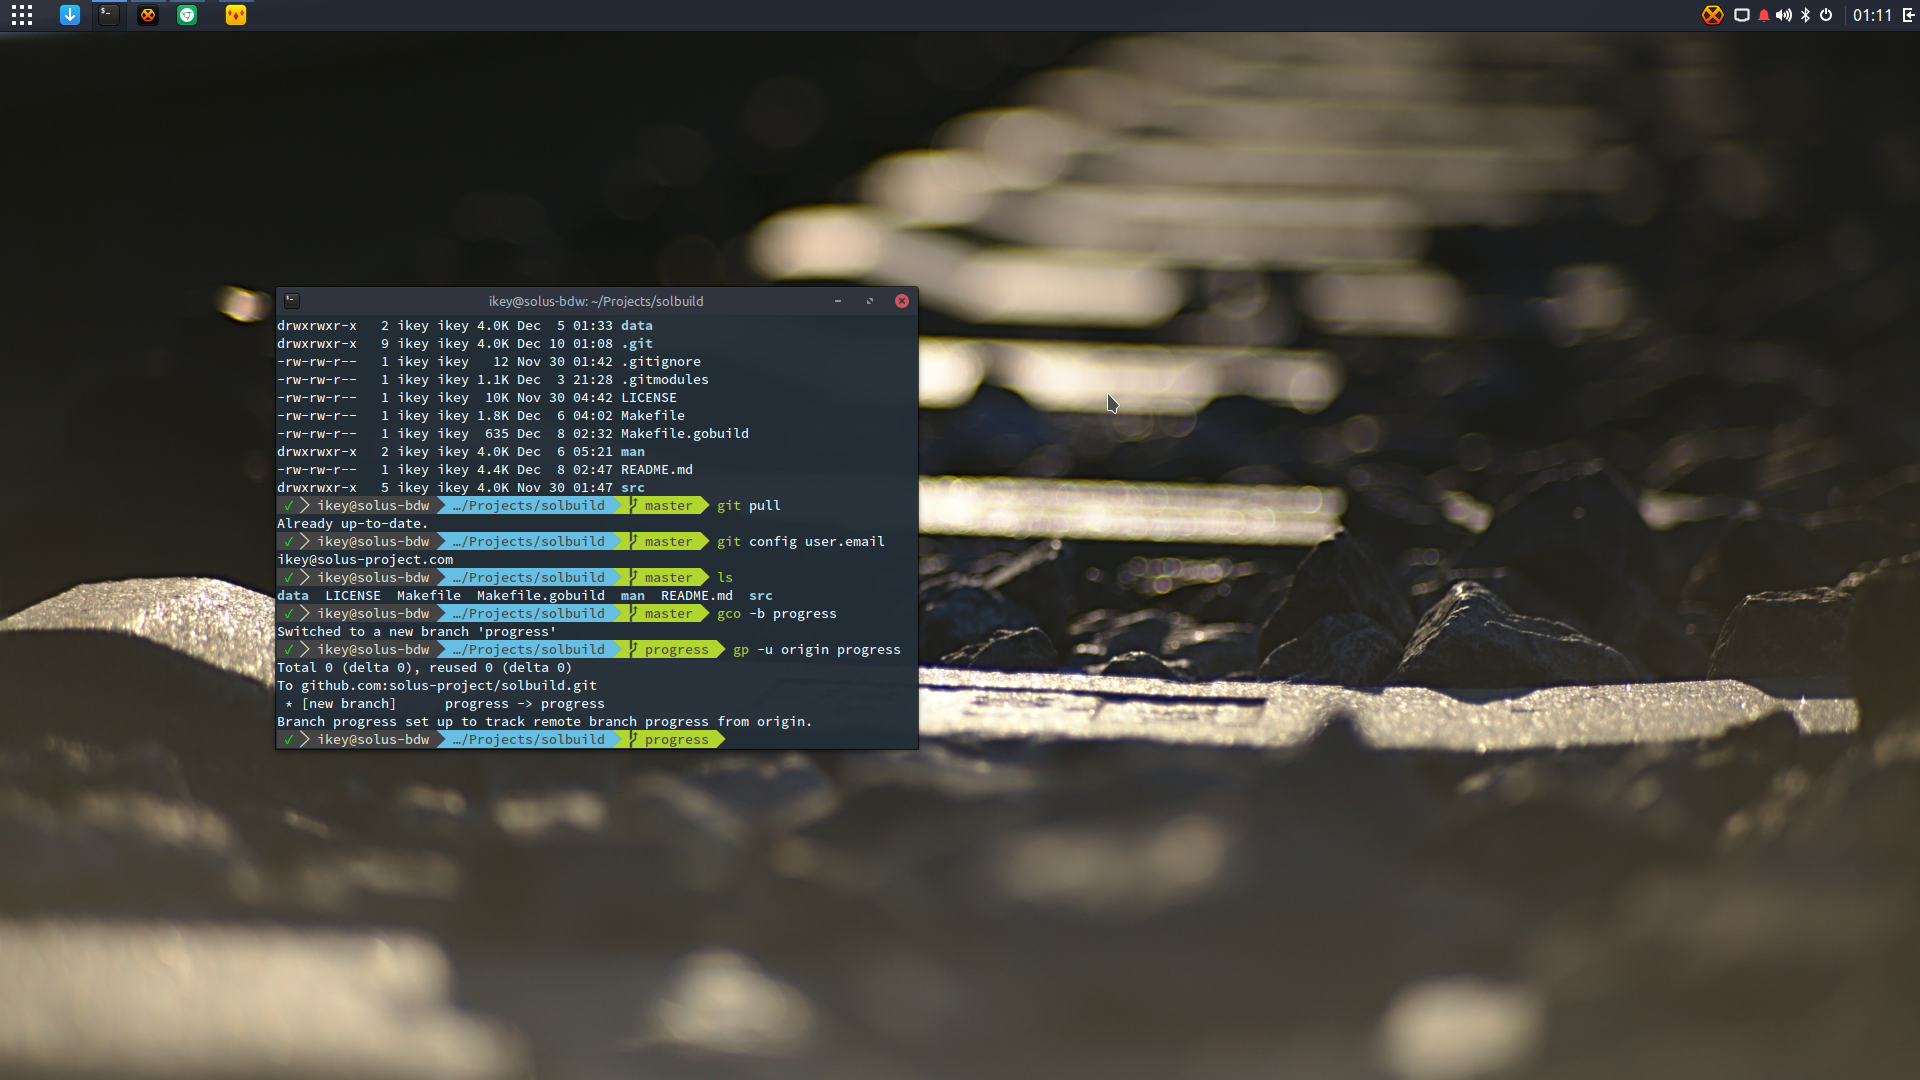
Task: Click the '* [new branch]' output line
Action: pos(445,704)
